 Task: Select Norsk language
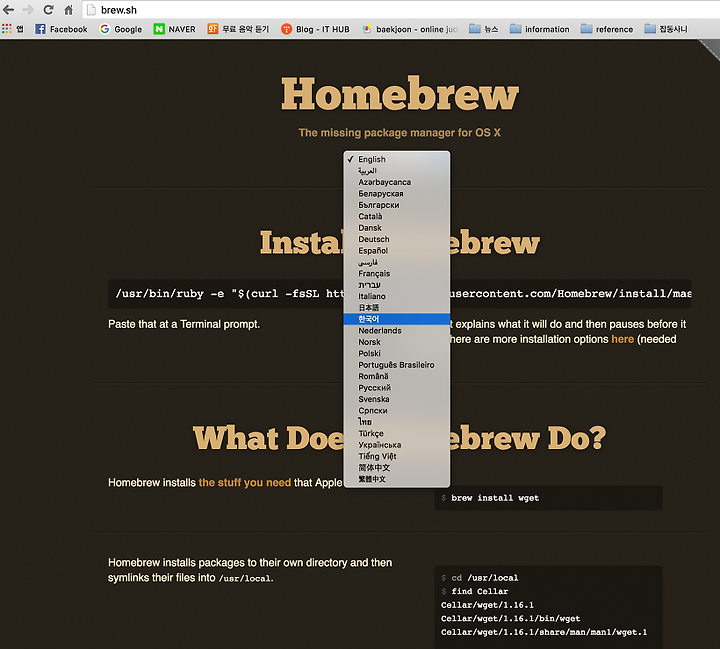pyautogui.click(x=397, y=342)
